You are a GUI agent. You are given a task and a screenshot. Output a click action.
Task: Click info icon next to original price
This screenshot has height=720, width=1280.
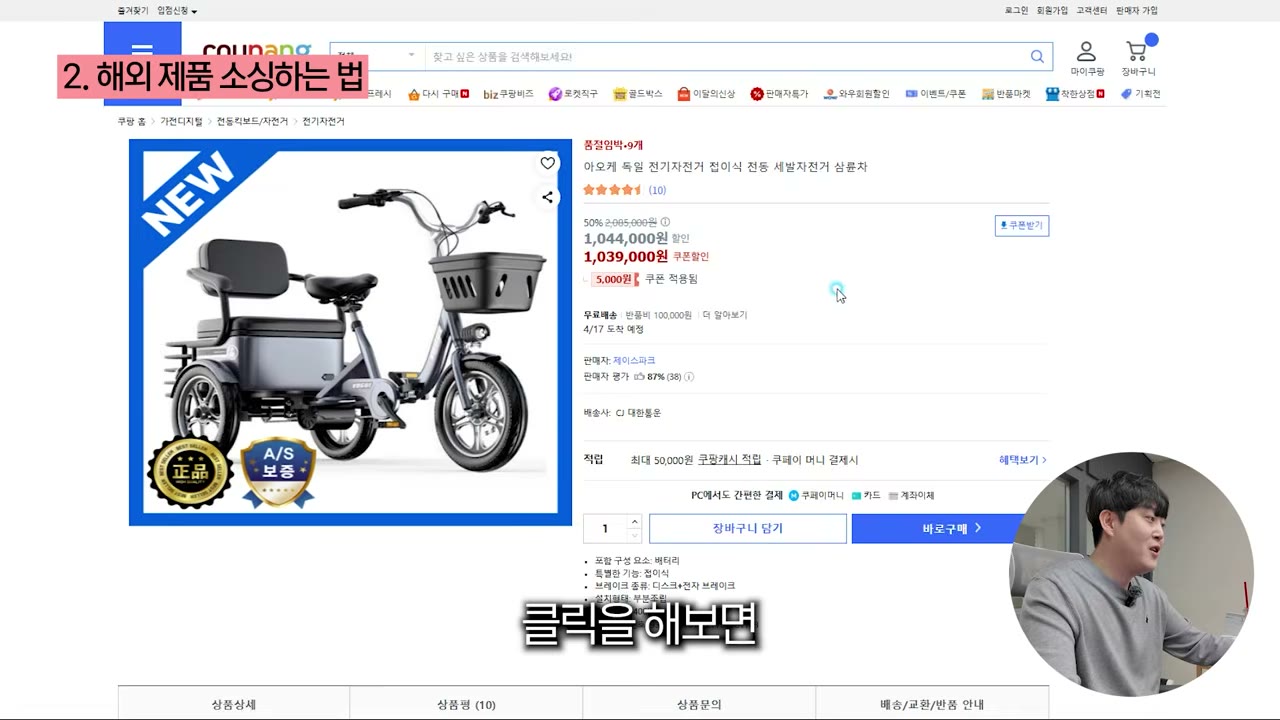click(x=665, y=222)
